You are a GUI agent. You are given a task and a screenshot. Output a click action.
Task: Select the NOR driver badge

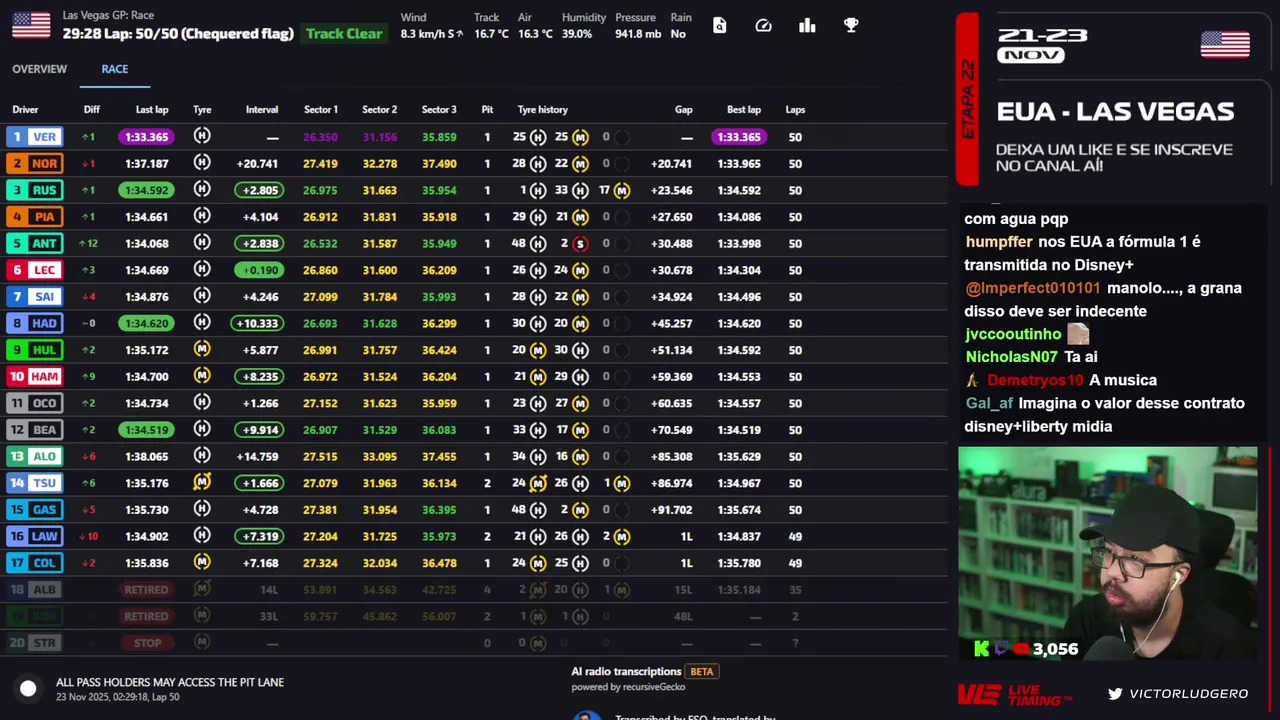pyautogui.click(x=34, y=163)
